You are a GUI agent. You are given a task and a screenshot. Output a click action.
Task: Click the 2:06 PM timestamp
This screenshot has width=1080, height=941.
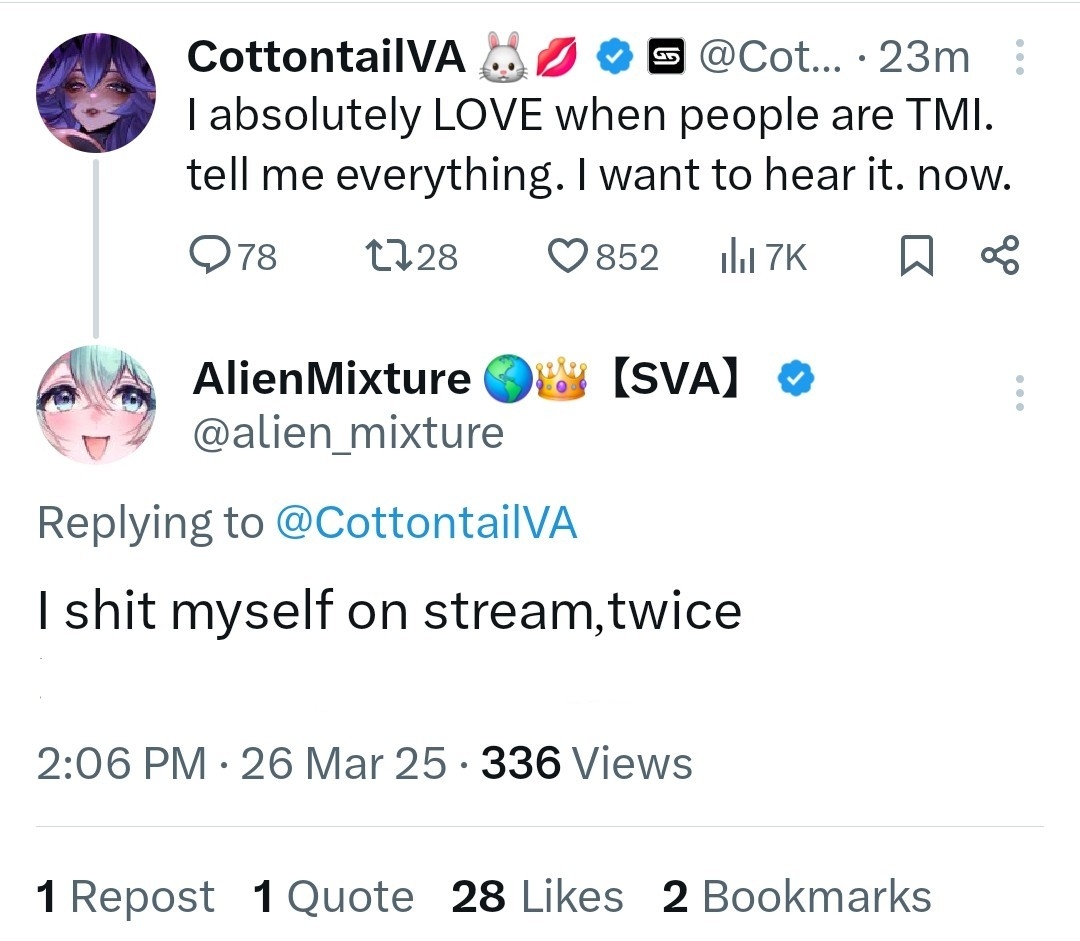click(121, 763)
